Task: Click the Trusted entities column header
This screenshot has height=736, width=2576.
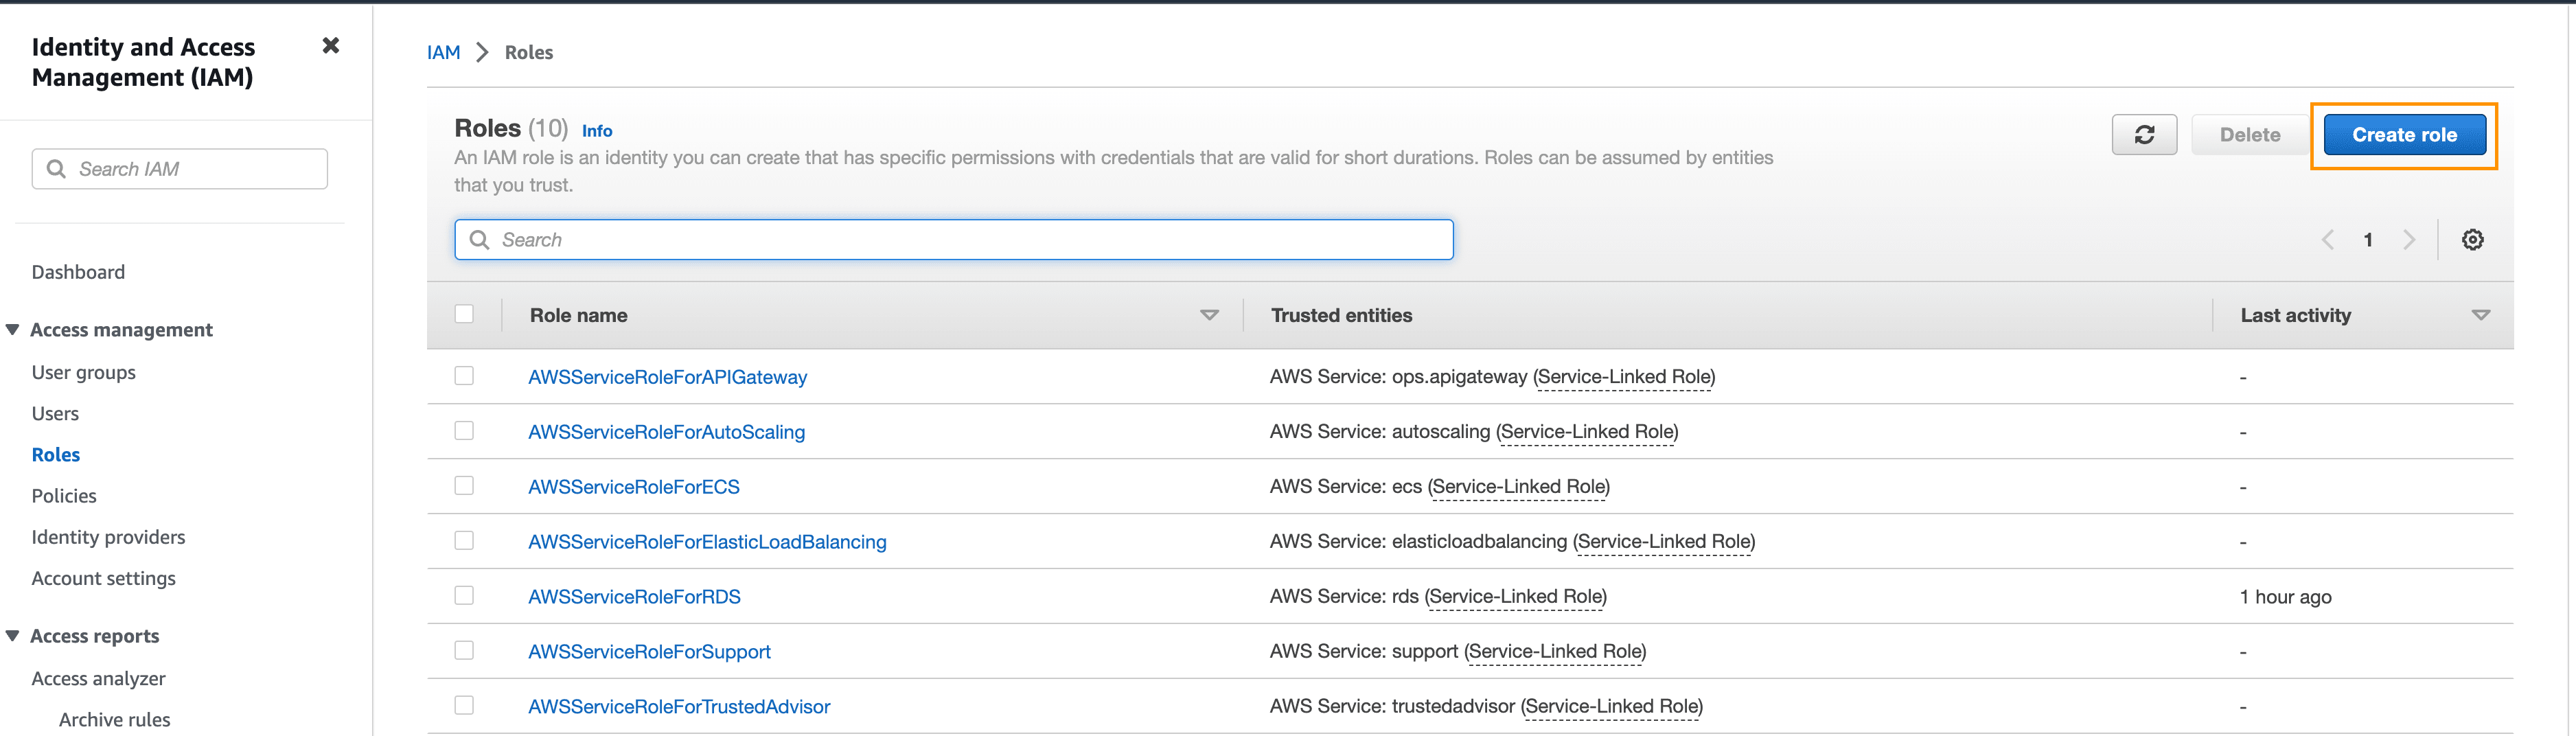Action: (x=1341, y=315)
